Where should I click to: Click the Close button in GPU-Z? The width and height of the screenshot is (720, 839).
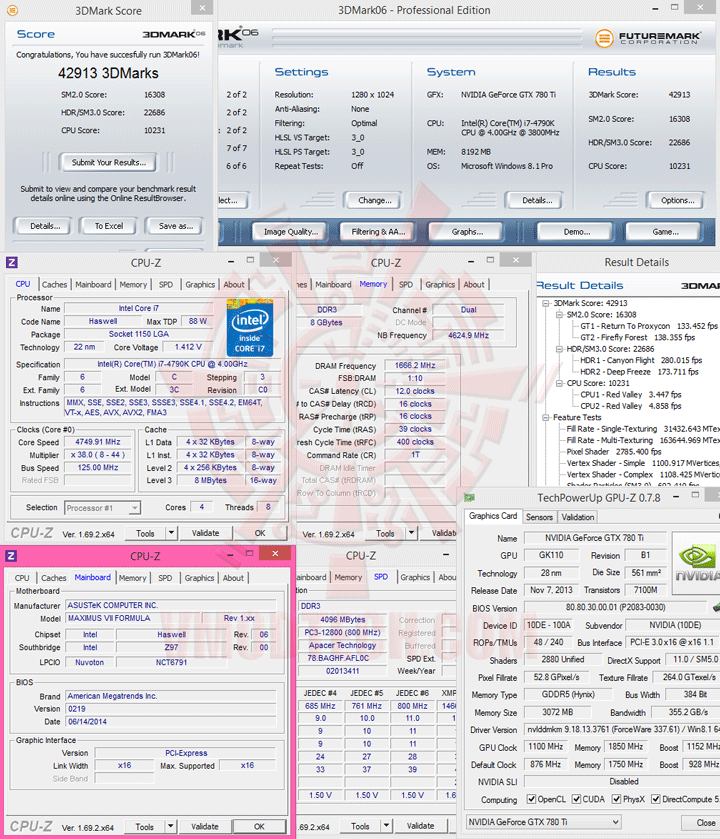[703, 822]
